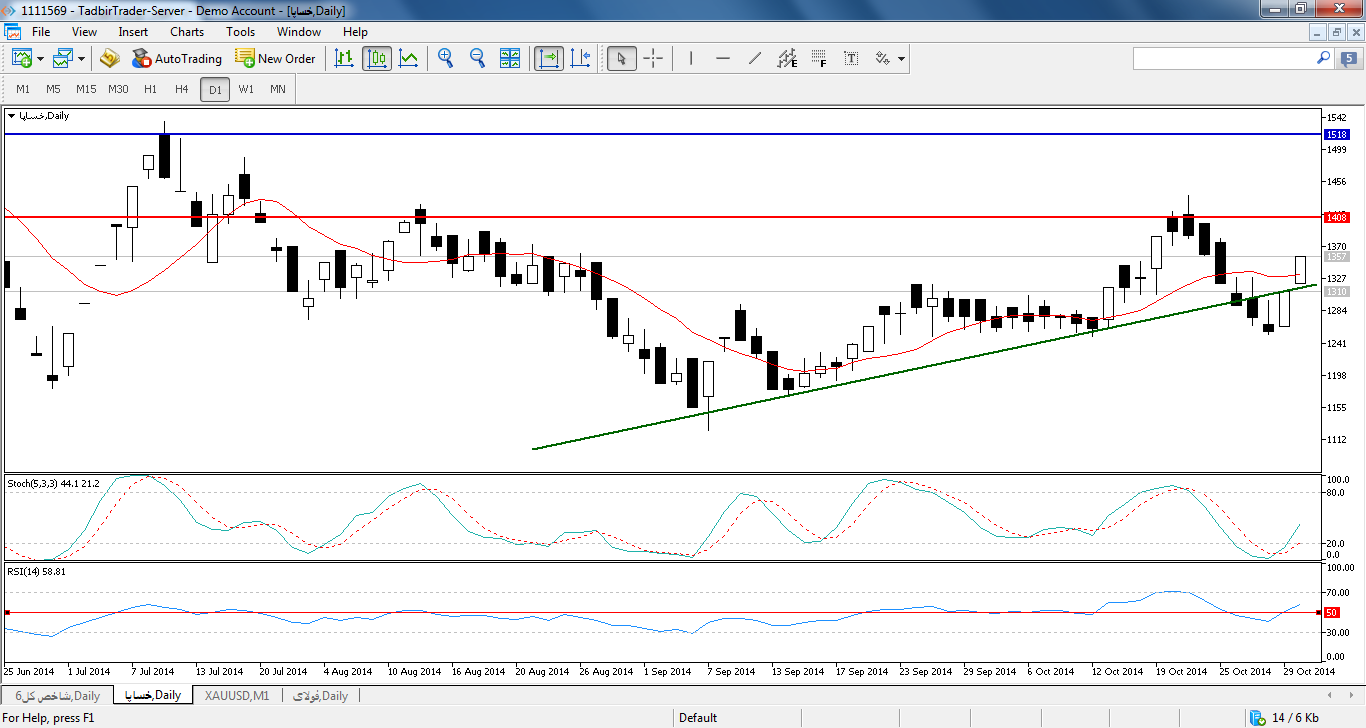
Task: Set timeframe to M1
Action: 23,89
